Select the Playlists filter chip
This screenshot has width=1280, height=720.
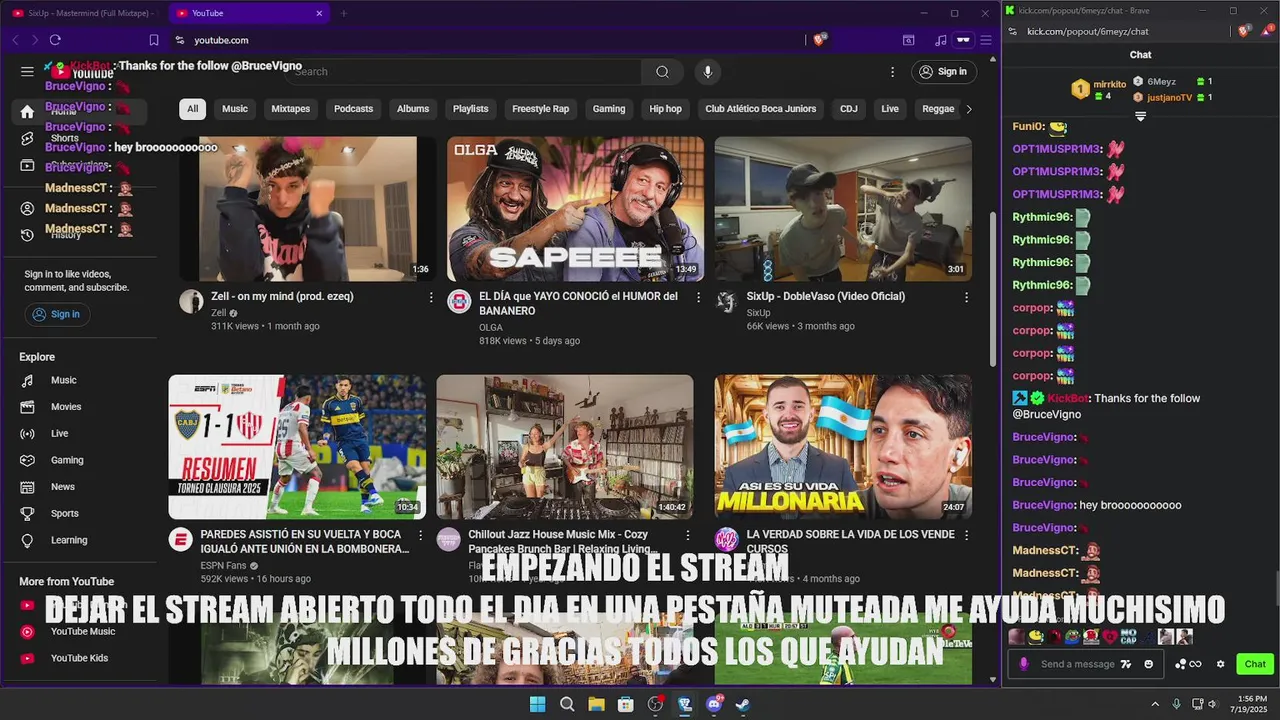pos(470,109)
